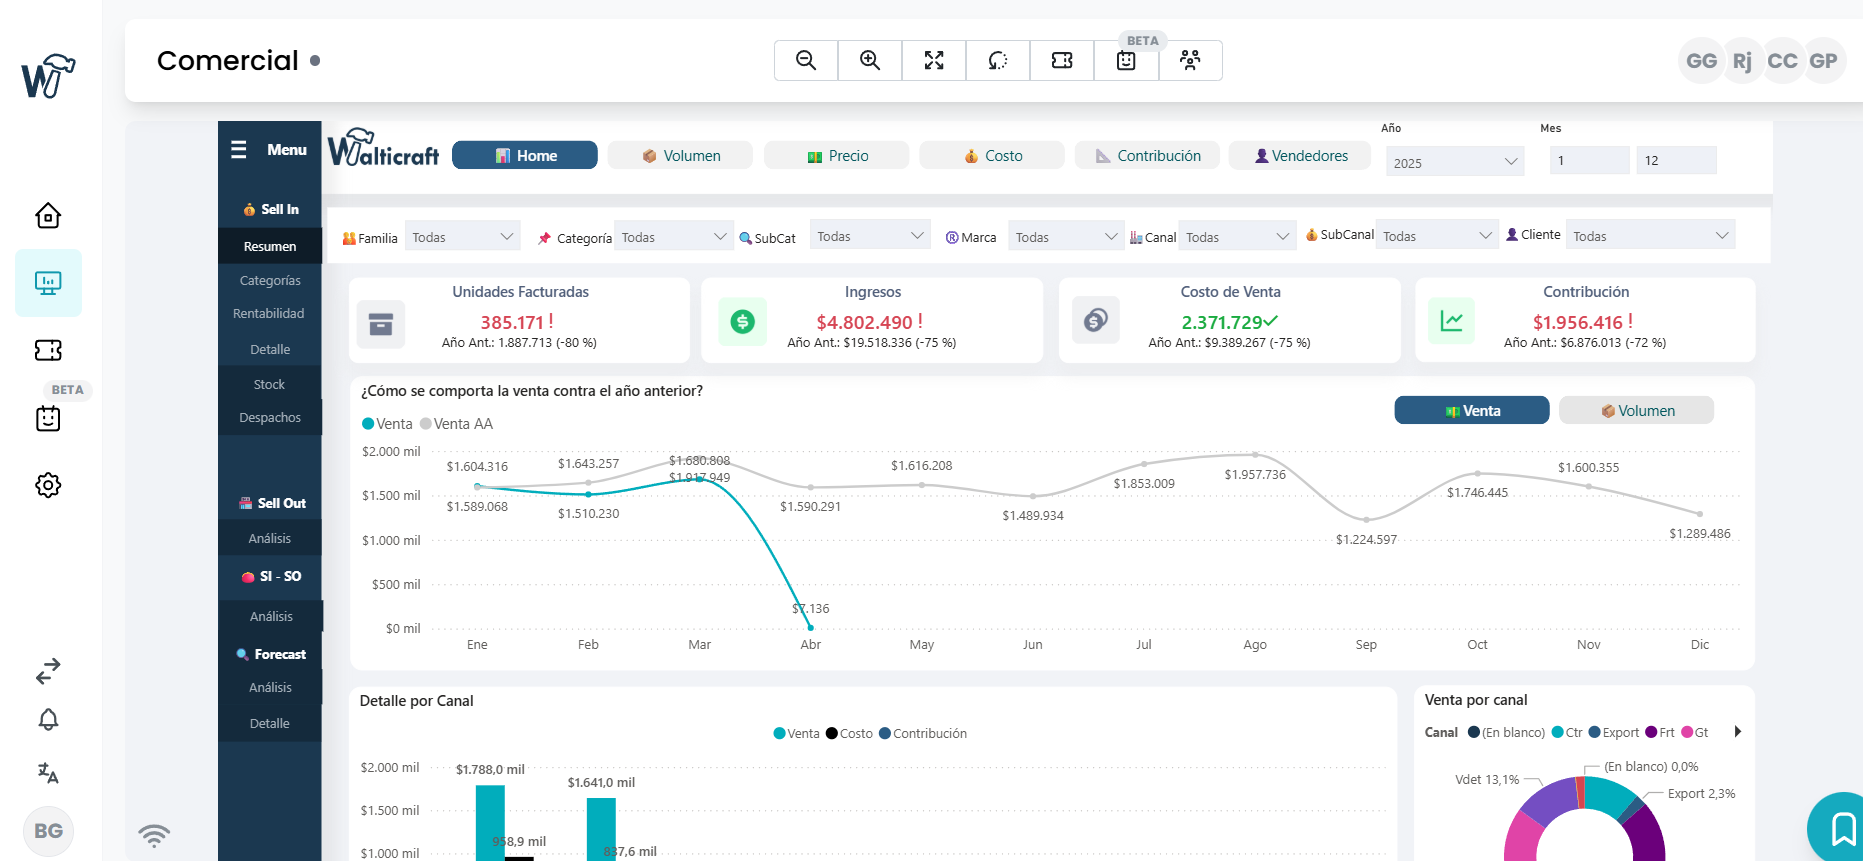The image size is (1863, 861).
Task: Click the Vendedores button
Action: [1299, 156]
